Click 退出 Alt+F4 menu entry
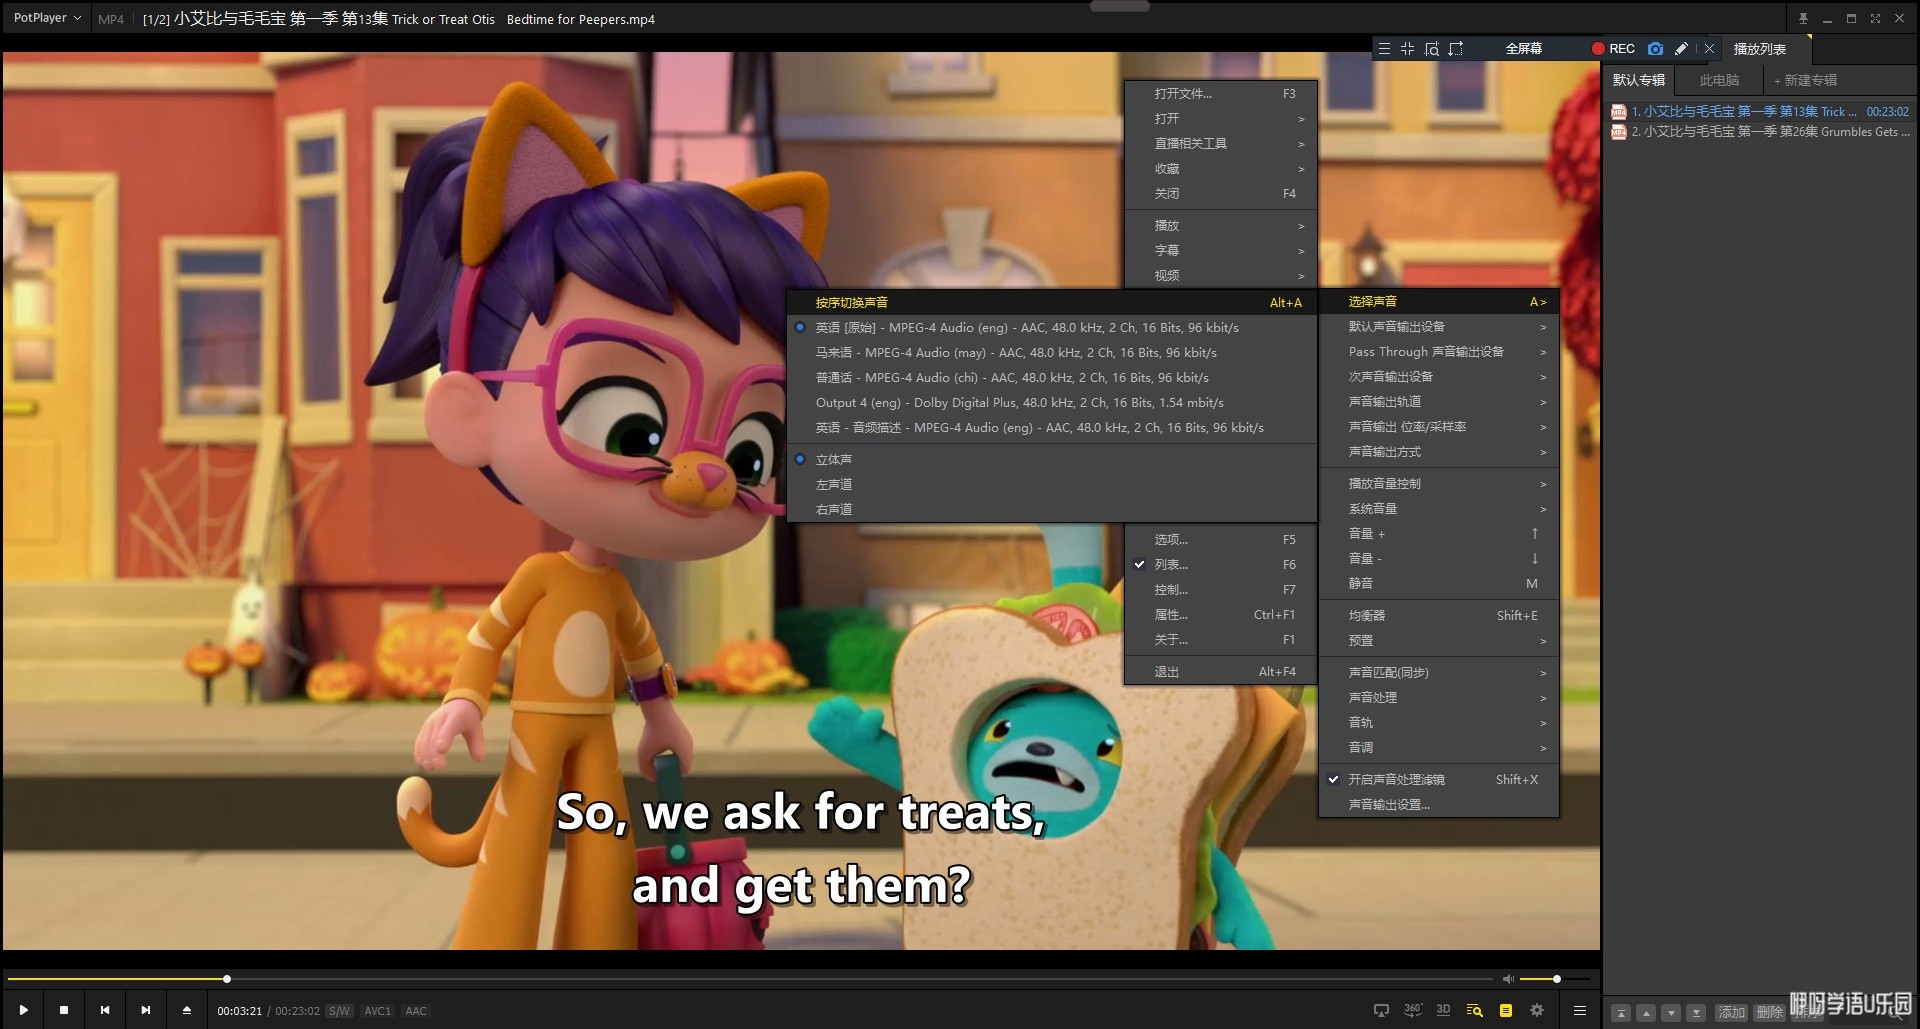Image resolution: width=1920 pixels, height=1029 pixels. point(1220,671)
